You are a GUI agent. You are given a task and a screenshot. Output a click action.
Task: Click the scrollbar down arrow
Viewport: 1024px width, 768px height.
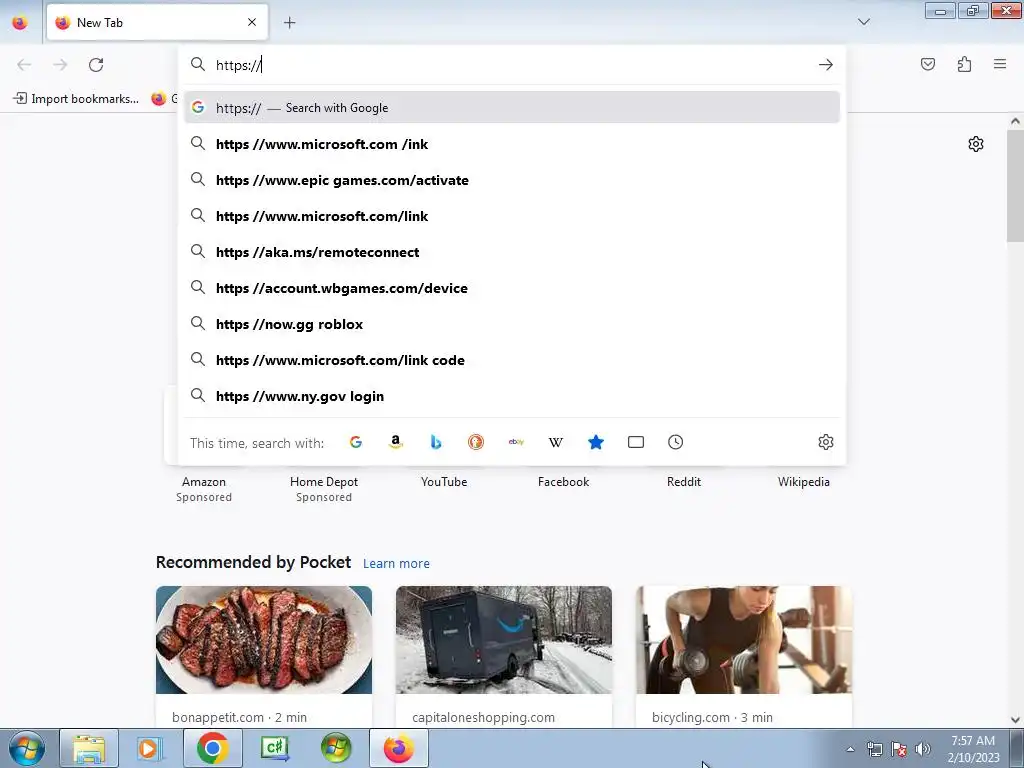1015,720
